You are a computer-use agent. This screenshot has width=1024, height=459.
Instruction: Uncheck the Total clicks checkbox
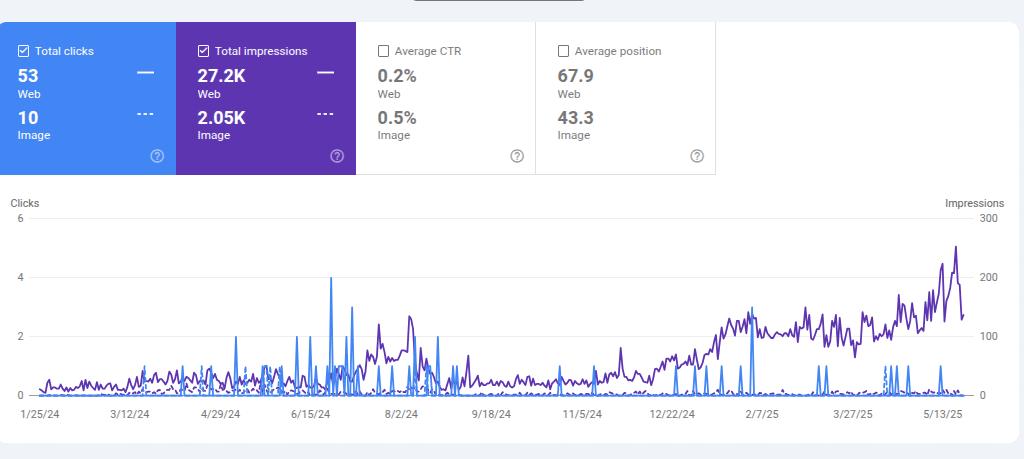point(24,51)
